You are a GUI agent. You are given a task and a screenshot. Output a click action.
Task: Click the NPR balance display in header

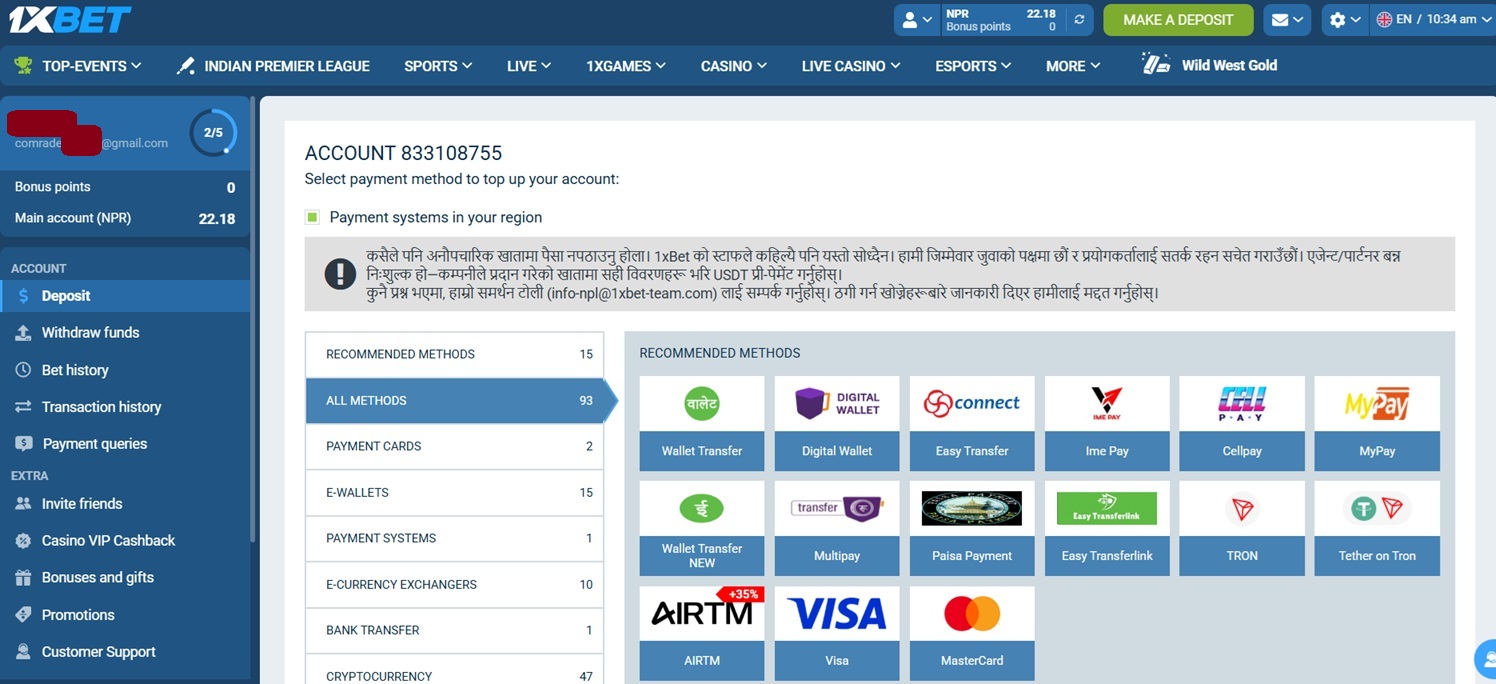click(1001, 20)
